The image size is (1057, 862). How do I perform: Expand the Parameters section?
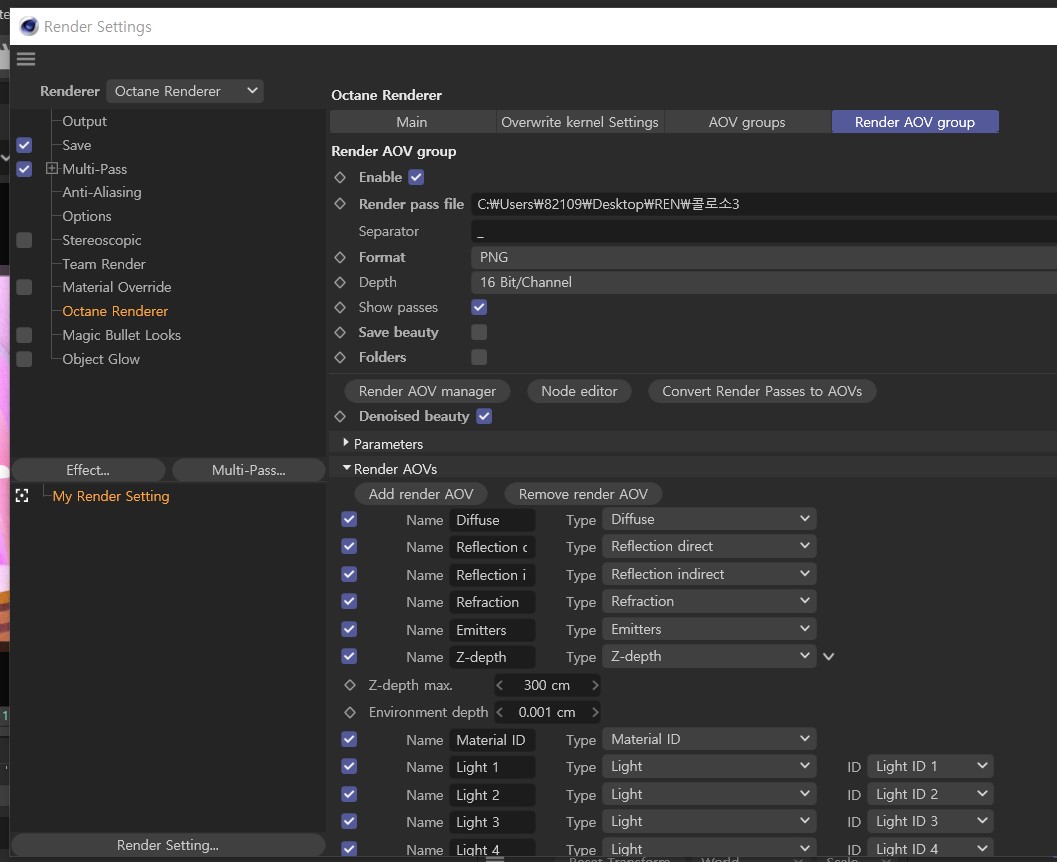(x=346, y=443)
